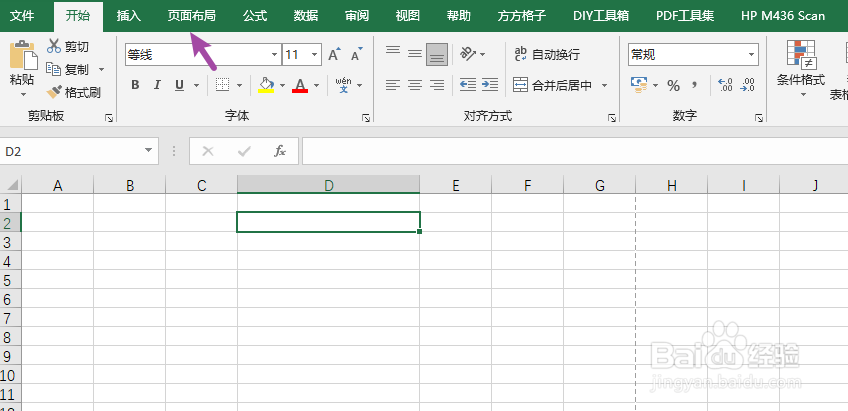The image size is (848, 411).
Task: Expand merge and center dropdown arrow
Action: pyautogui.click(x=605, y=85)
